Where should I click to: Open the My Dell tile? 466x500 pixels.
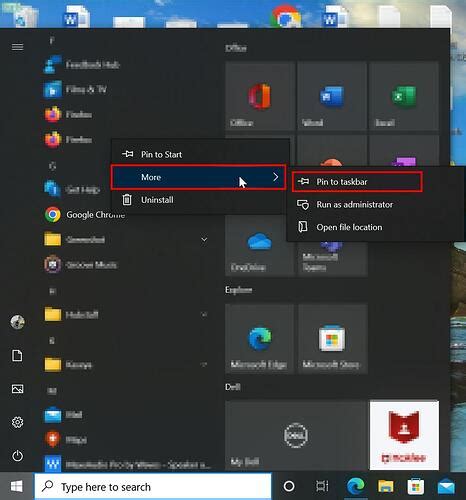[296, 435]
